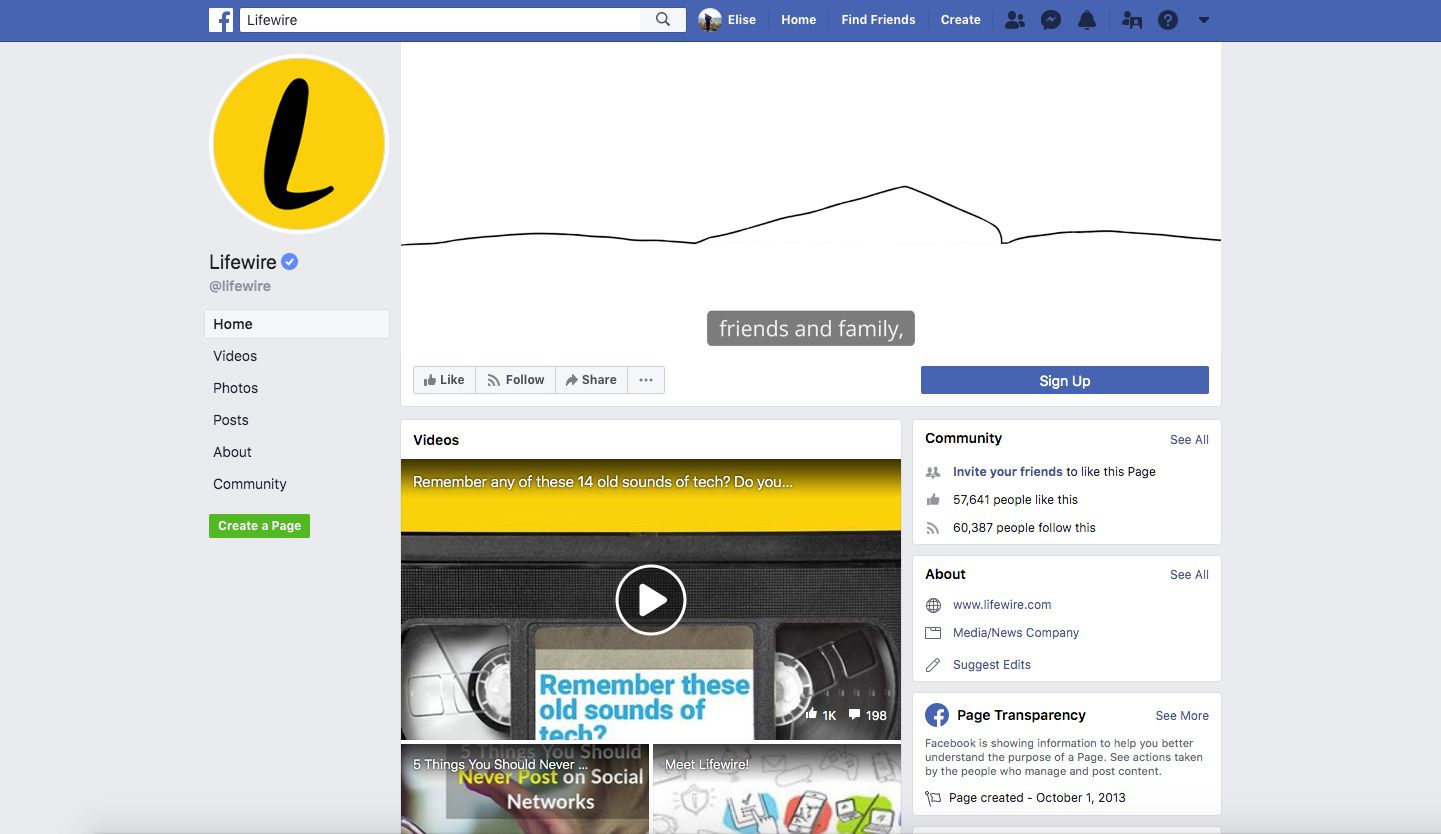Open video title 'Remember any of these 14 old sounds'
The image size is (1441, 834).
(602, 482)
